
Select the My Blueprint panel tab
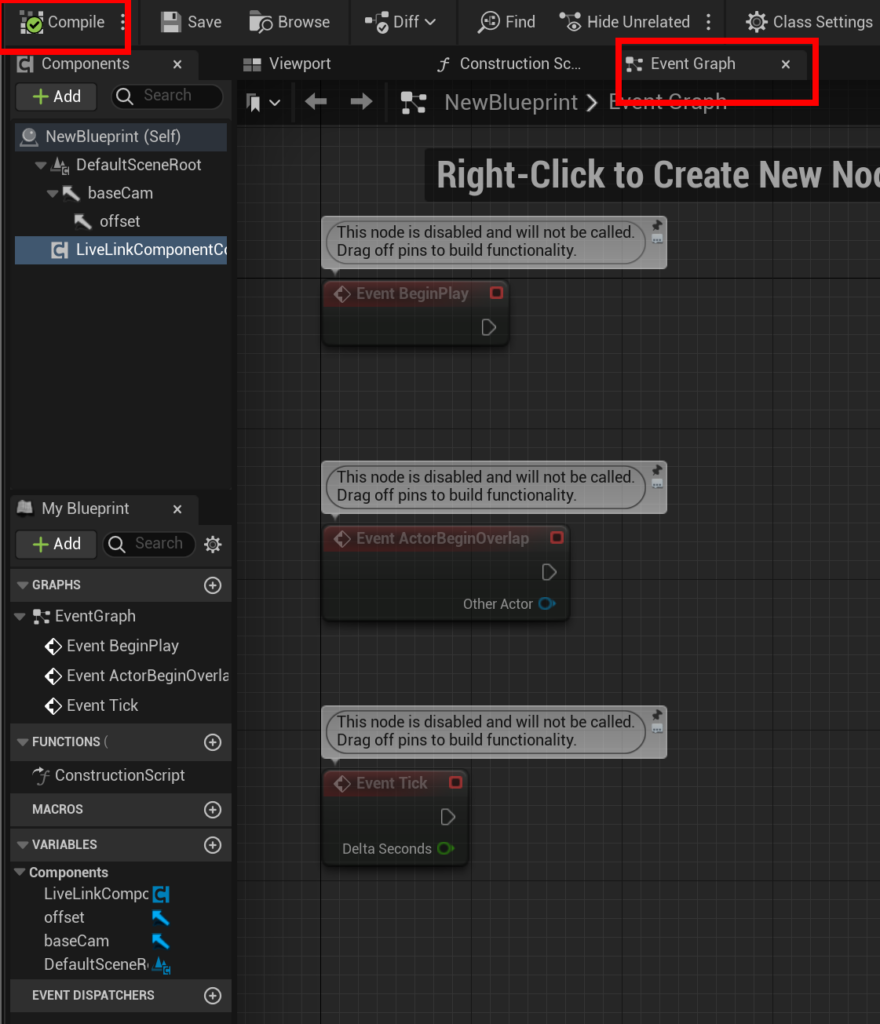point(85,509)
